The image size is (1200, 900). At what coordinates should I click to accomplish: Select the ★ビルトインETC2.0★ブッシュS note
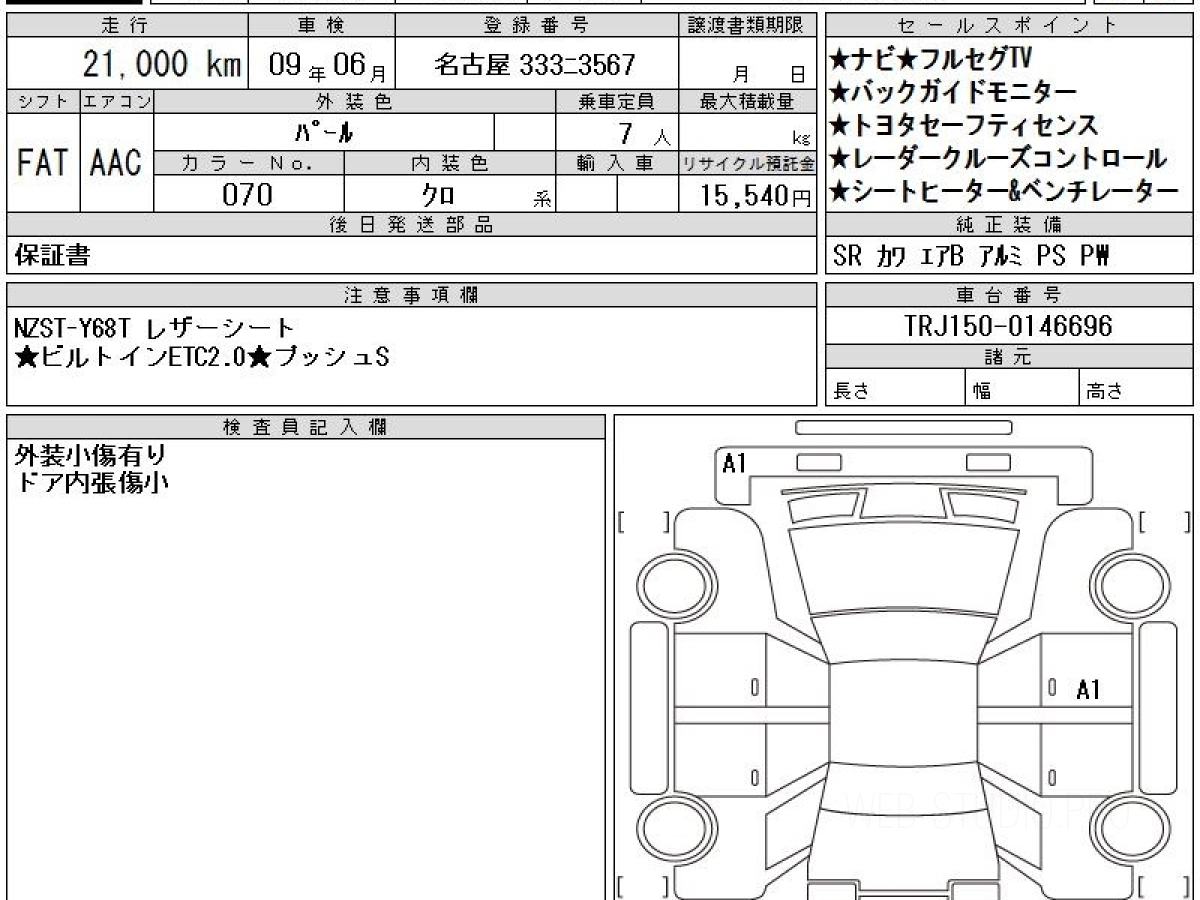pyautogui.click(x=202, y=356)
